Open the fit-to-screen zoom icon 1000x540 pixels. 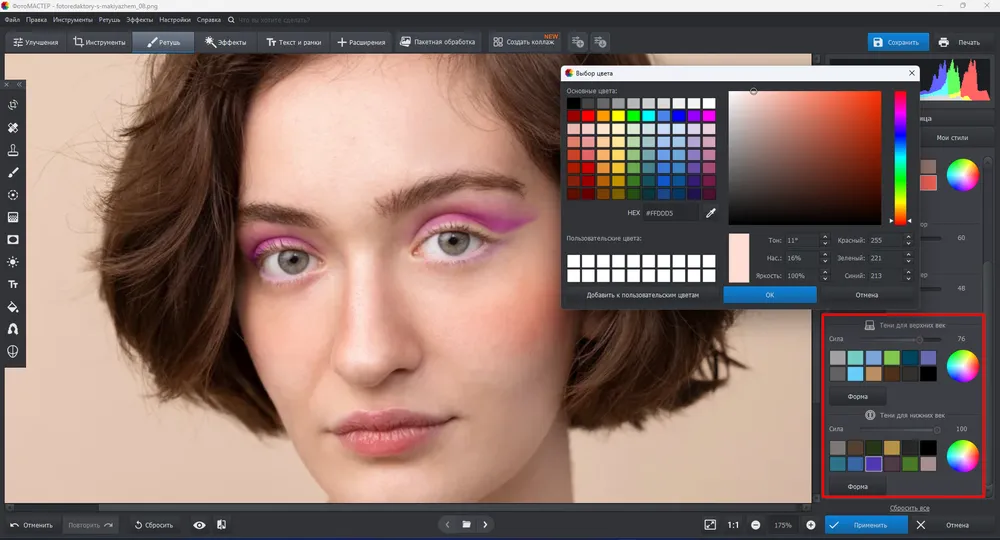tap(710, 525)
